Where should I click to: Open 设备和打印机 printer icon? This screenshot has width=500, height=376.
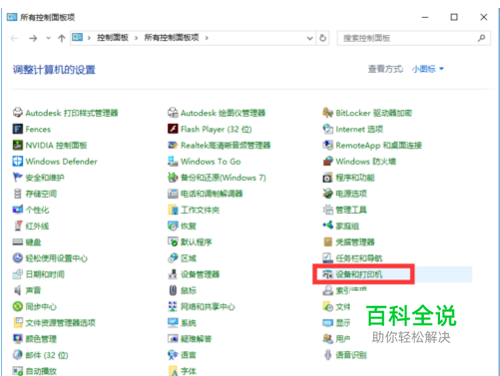pos(328,274)
